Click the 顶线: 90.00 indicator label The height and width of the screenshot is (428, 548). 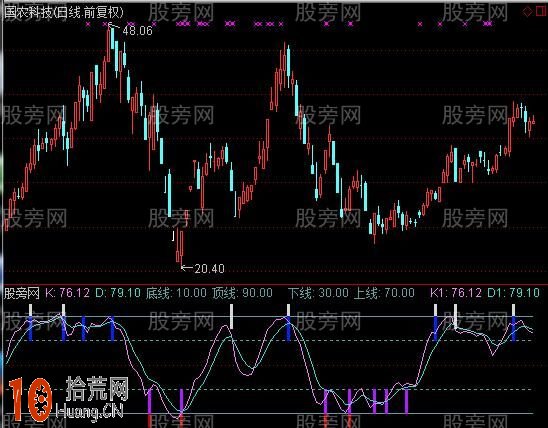[x=243, y=293]
